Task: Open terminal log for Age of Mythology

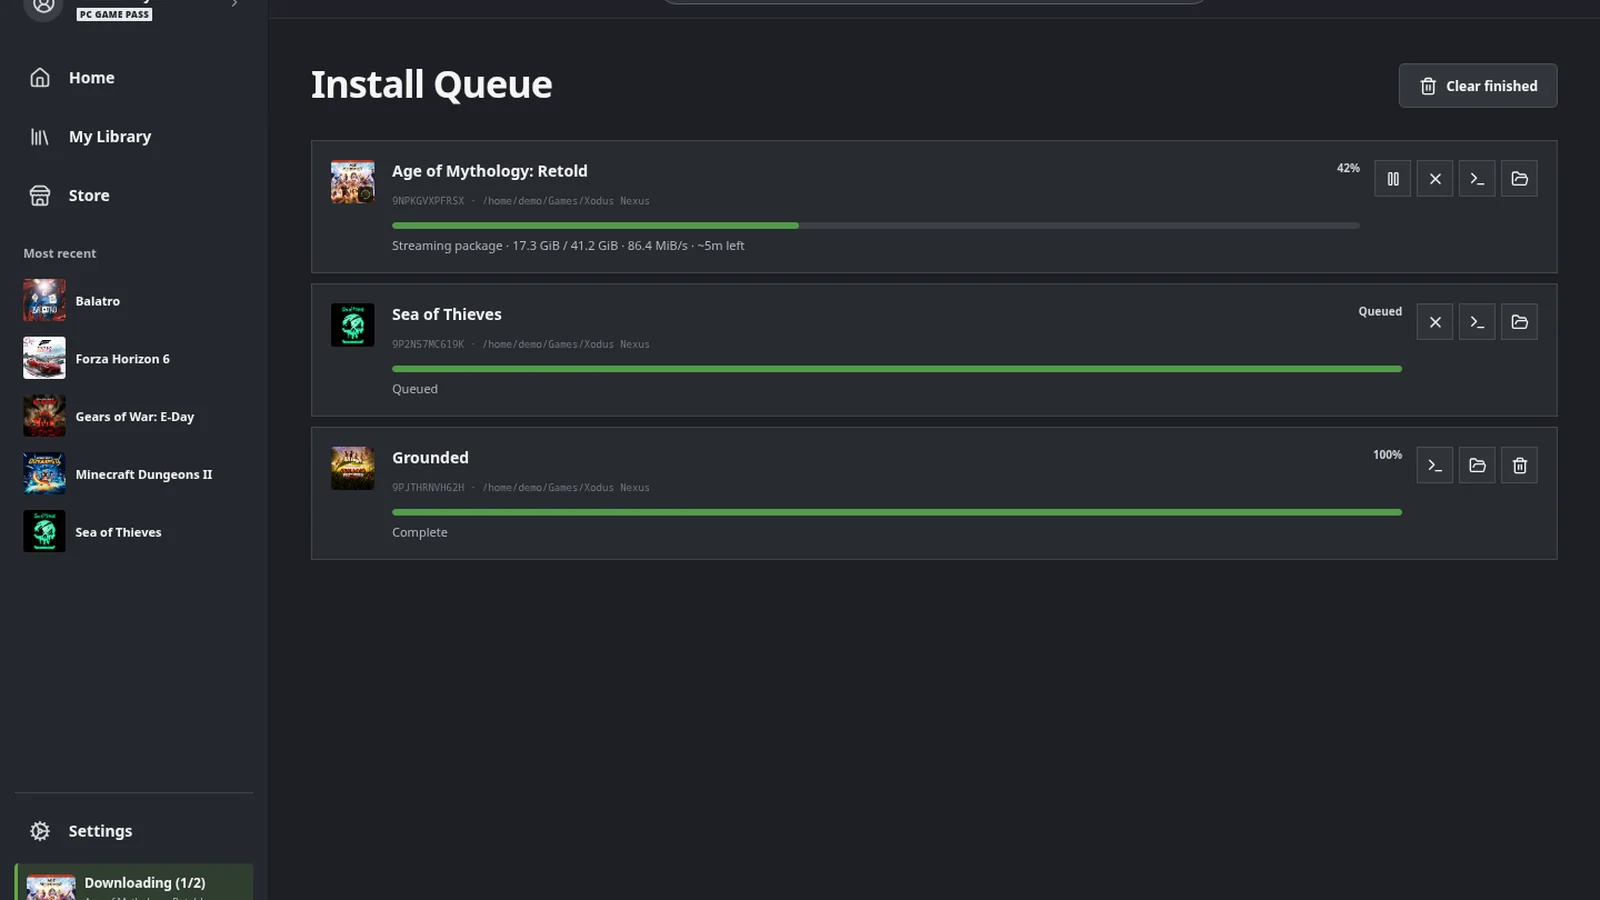Action: click(x=1477, y=179)
